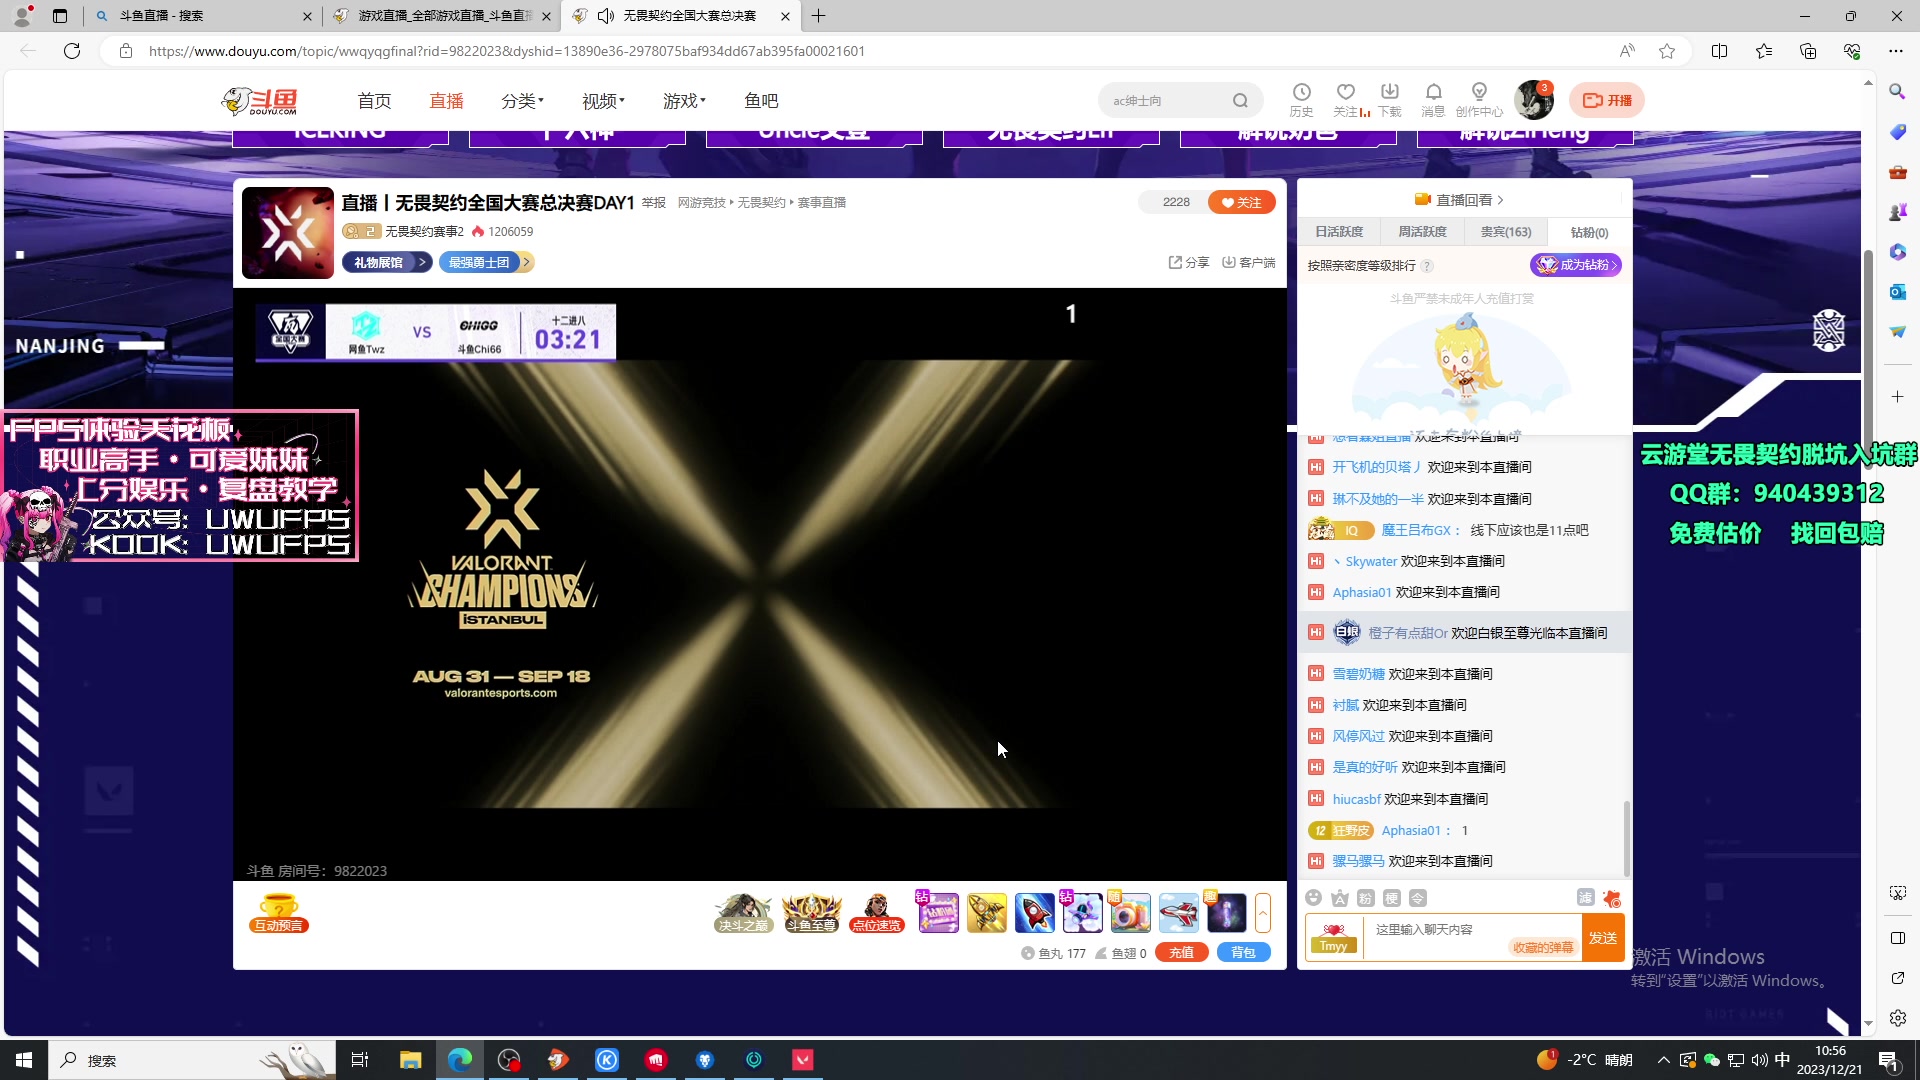Click the 网游竞技 category breadcrumb
Screen dimensions: 1920x1080
pos(701,203)
